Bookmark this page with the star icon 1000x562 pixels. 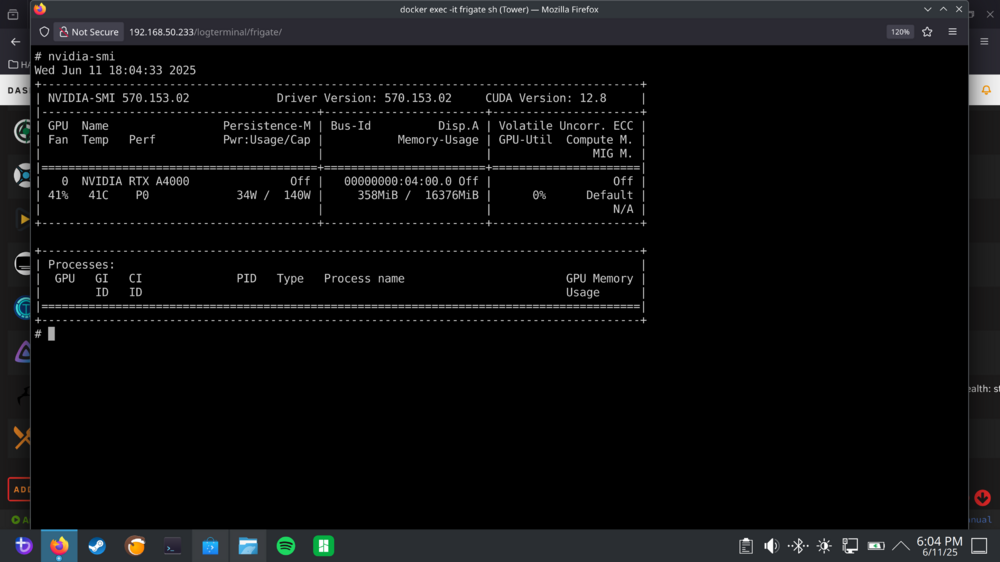tap(927, 32)
